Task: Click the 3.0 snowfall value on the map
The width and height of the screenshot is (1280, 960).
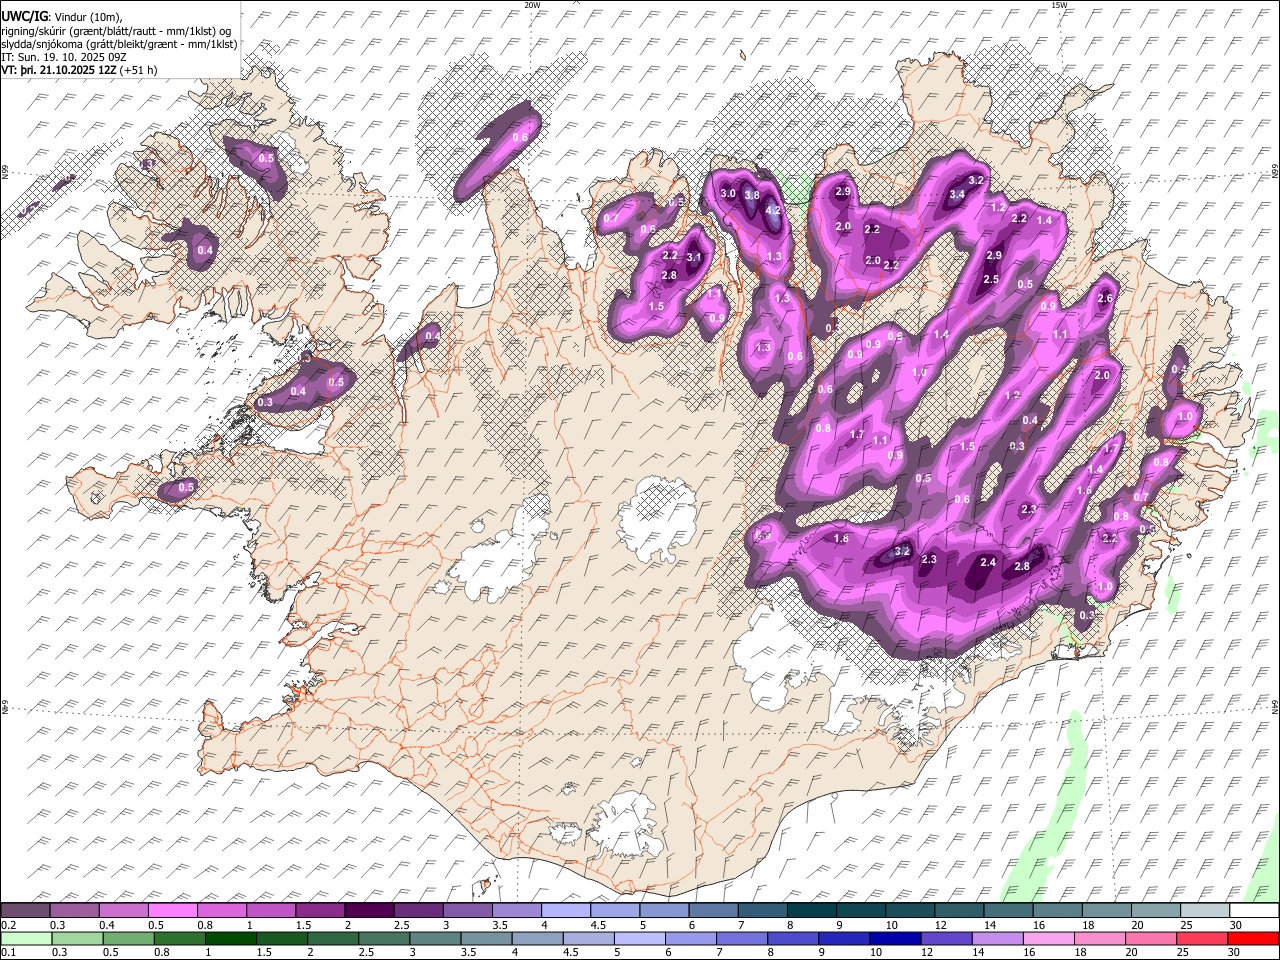Action: [x=728, y=193]
